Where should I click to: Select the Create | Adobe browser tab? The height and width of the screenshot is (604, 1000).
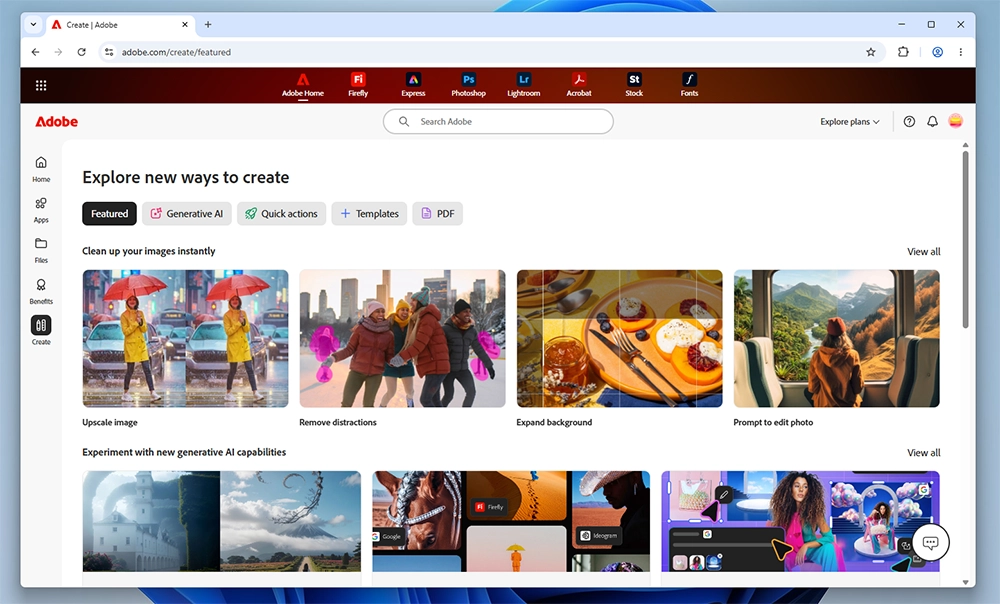click(x=120, y=25)
